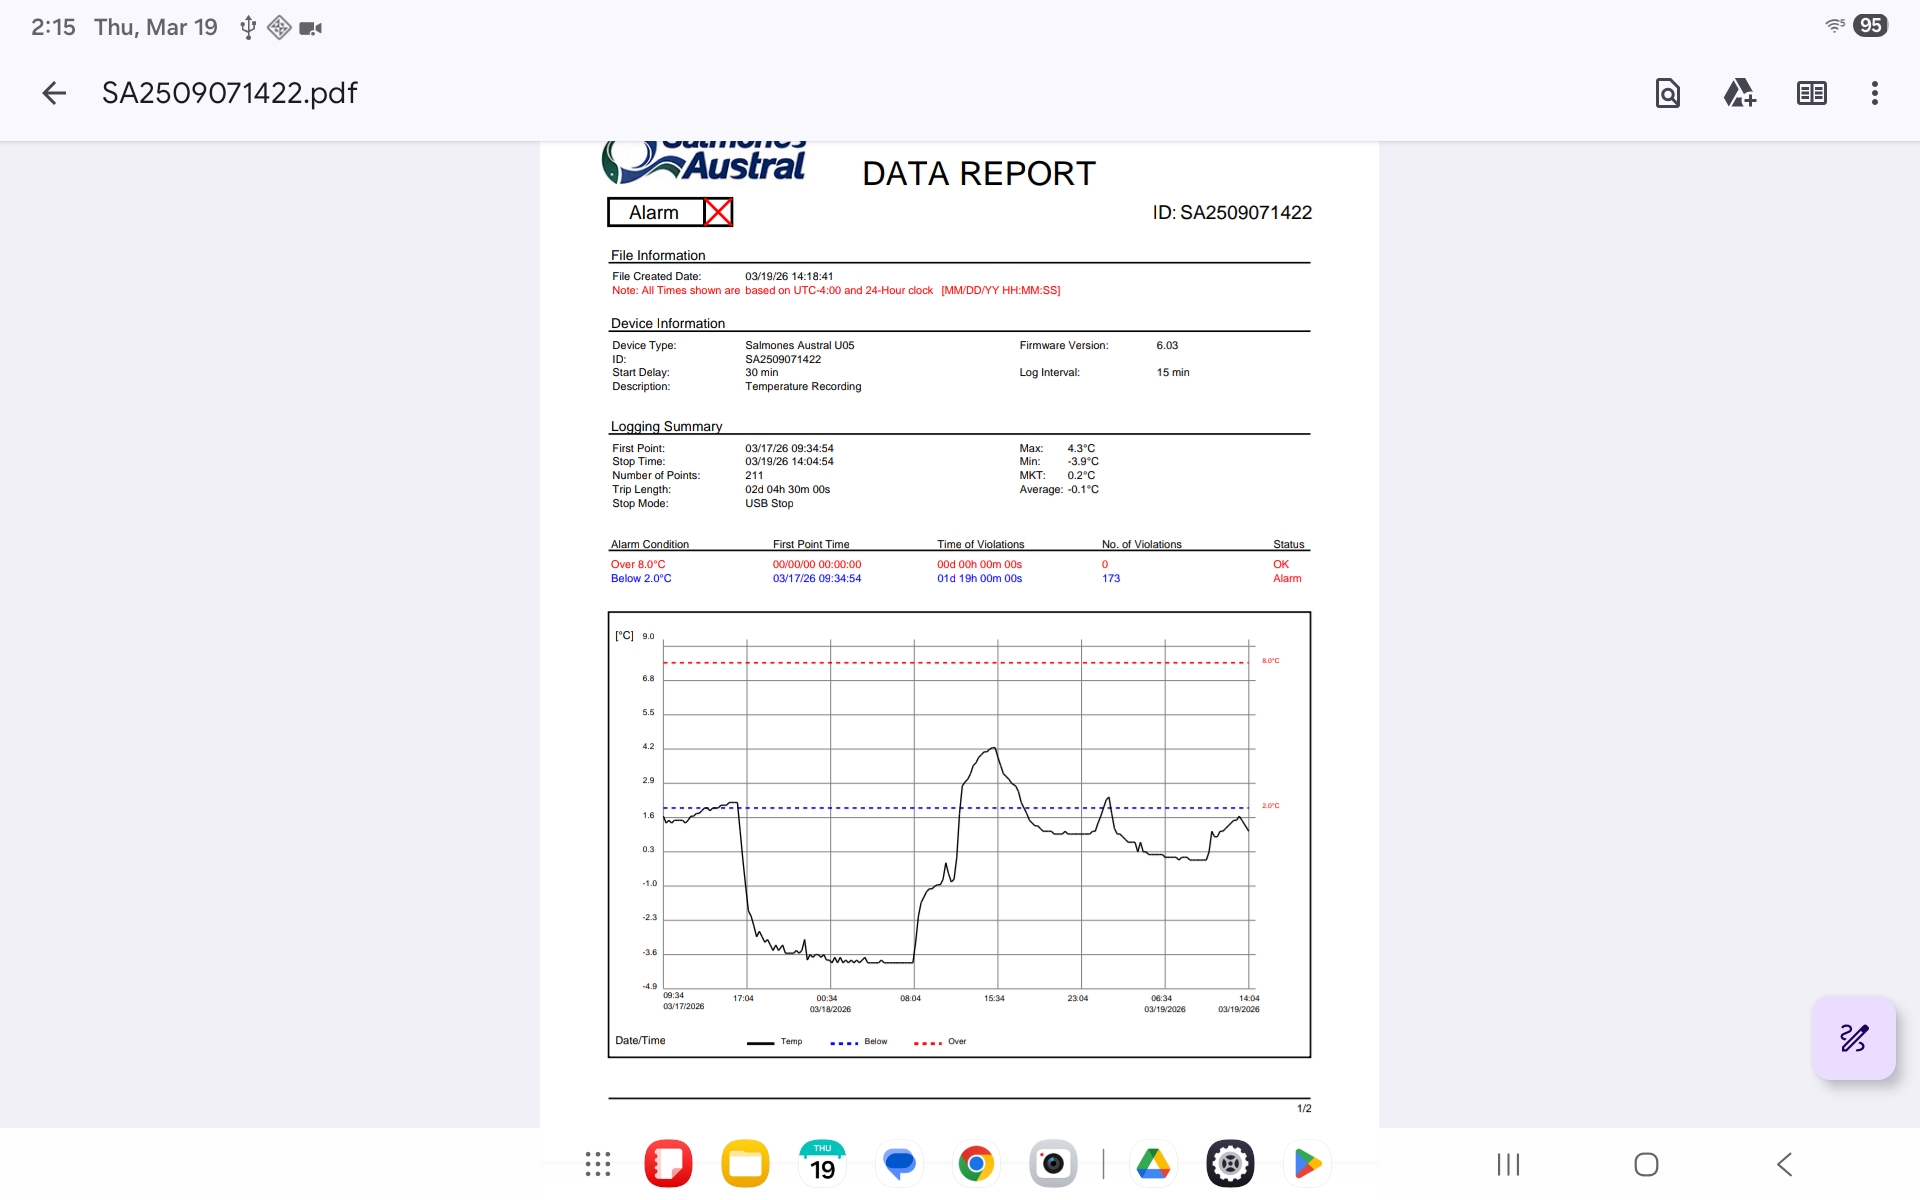The height and width of the screenshot is (1200, 1920).
Task: Launch the Chrome browser from taskbar
Action: (x=976, y=1164)
